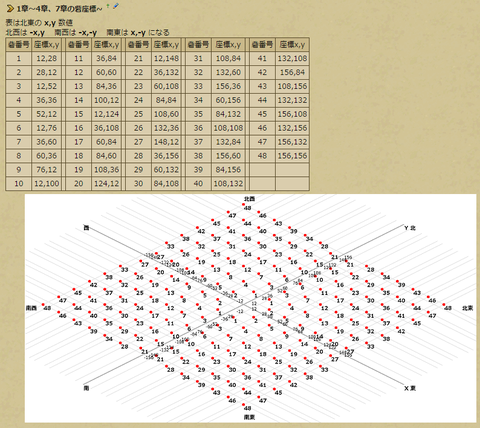Select the coordinate cell 132,84
Screen dimensions: 480x428
228,142
